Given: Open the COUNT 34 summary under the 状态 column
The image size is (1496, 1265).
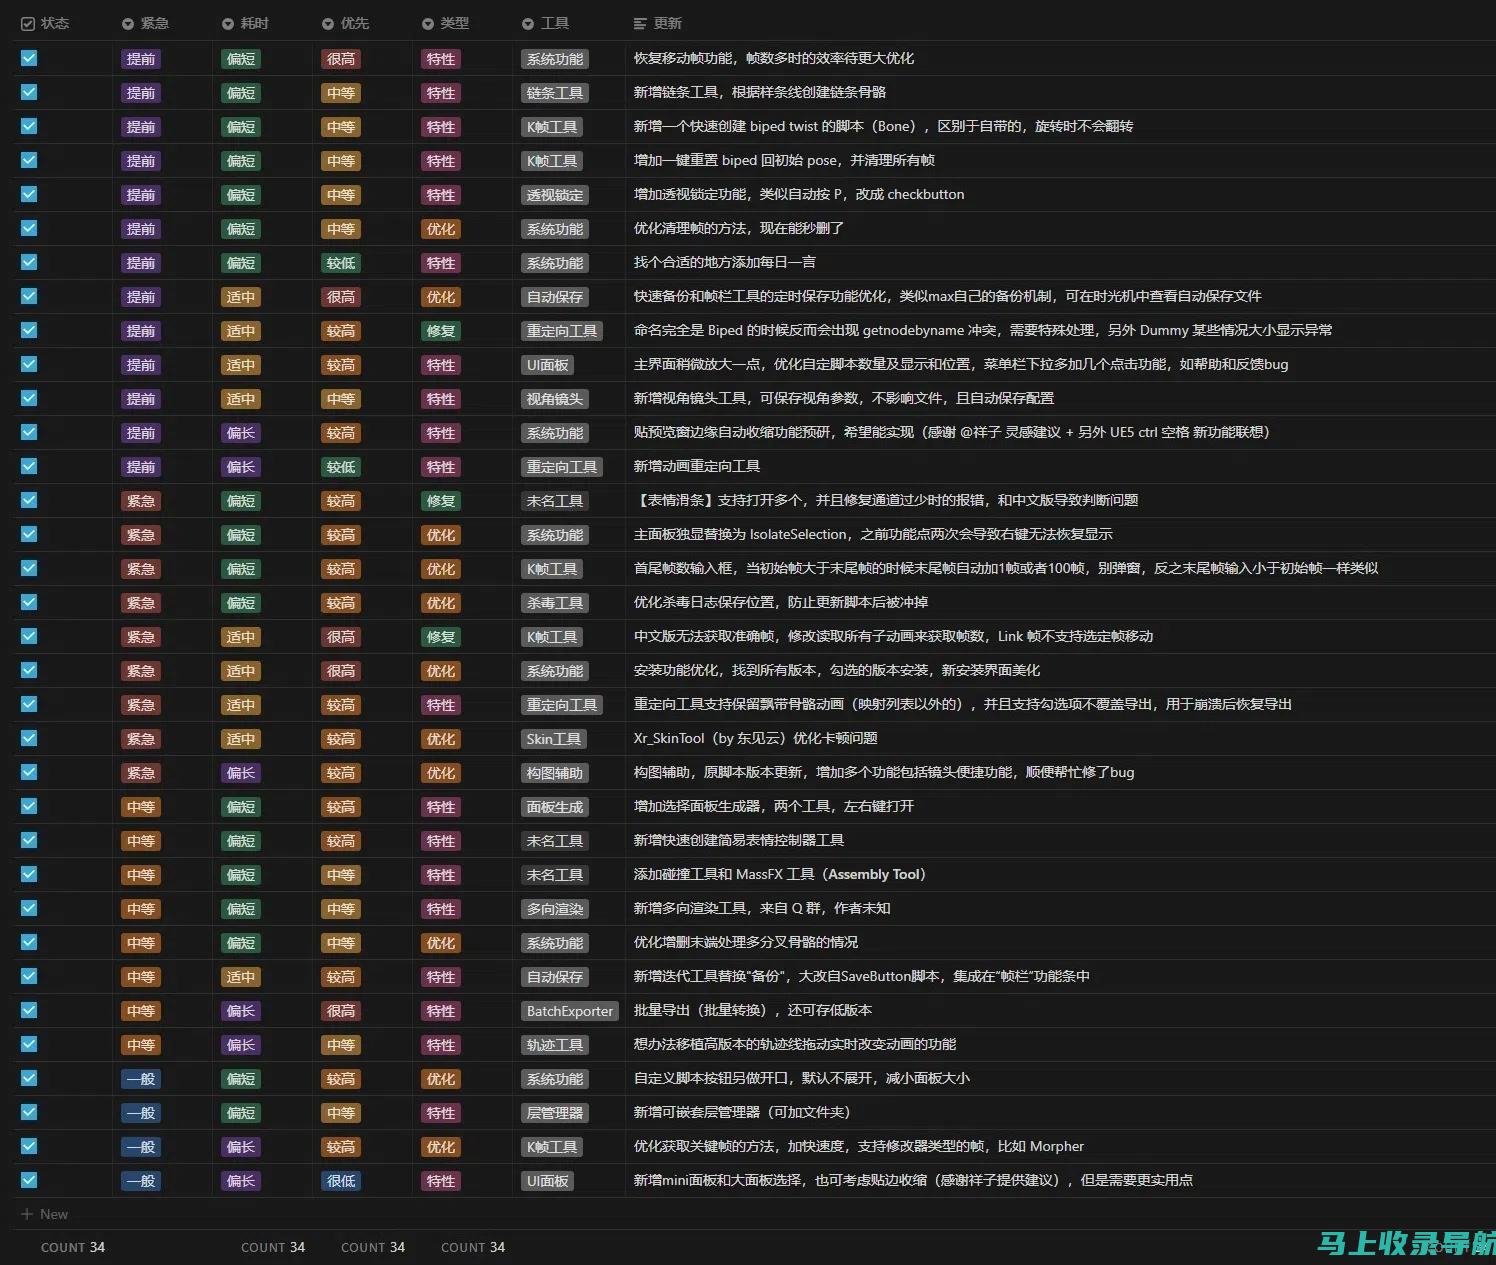Looking at the screenshot, I should click(73, 1247).
